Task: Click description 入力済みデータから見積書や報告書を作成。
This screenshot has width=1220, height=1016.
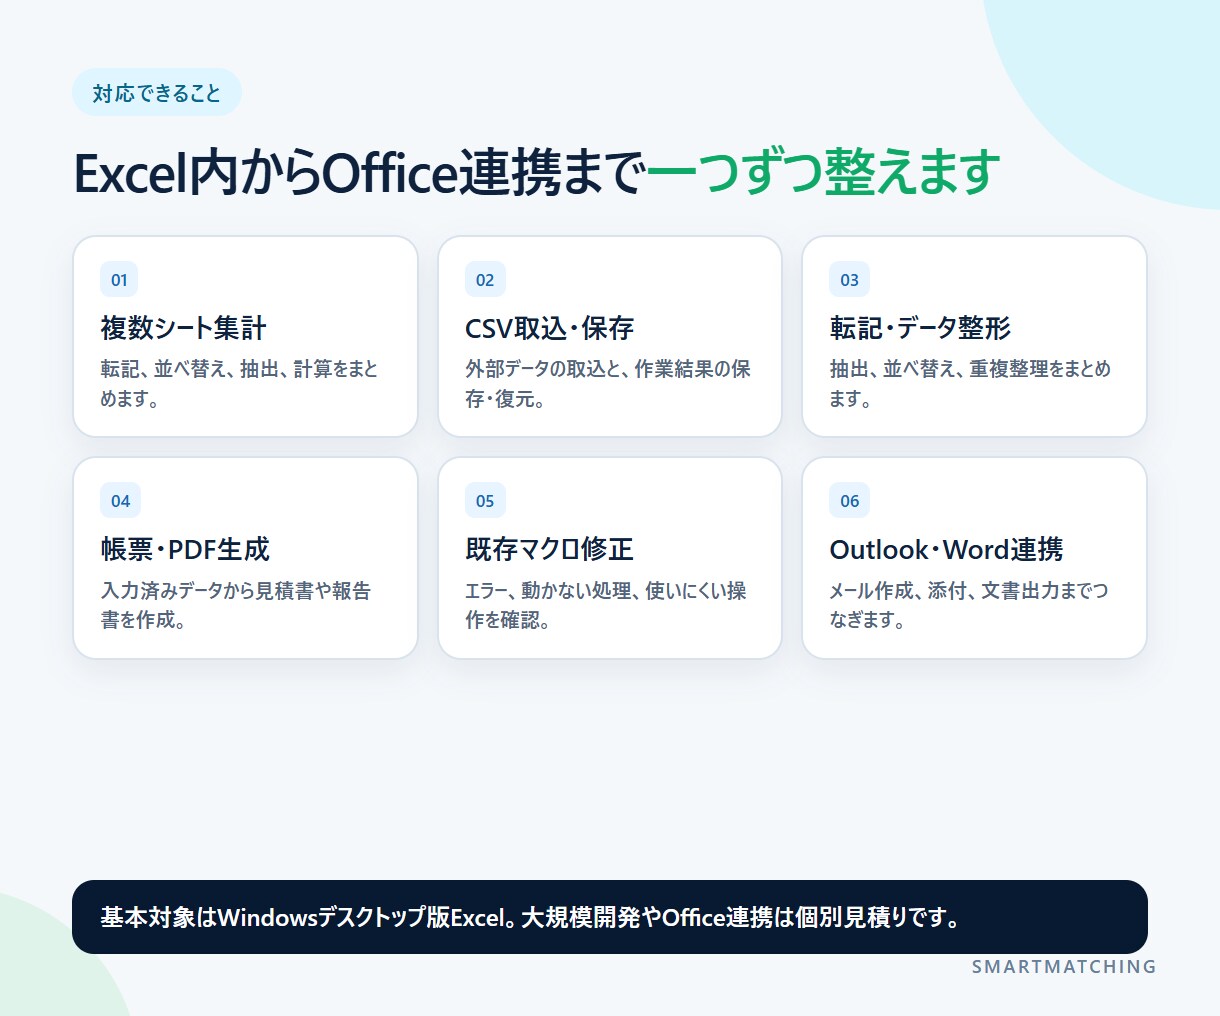Action: click(x=236, y=605)
